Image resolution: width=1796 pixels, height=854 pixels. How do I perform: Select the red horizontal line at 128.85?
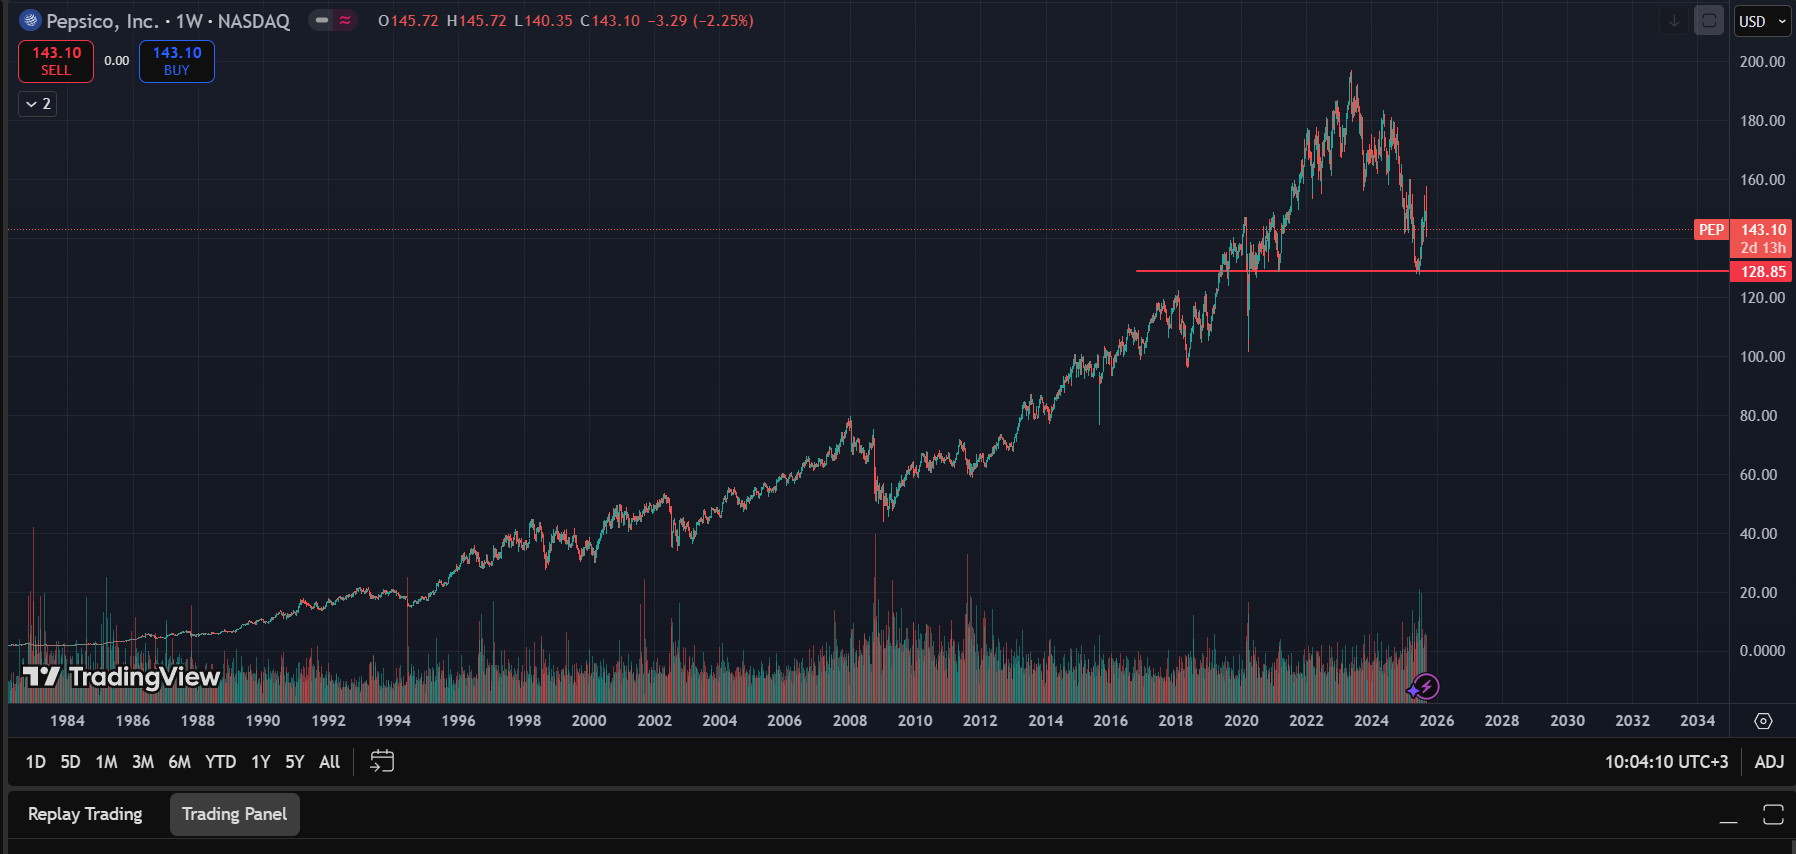tap(1432, 271)
